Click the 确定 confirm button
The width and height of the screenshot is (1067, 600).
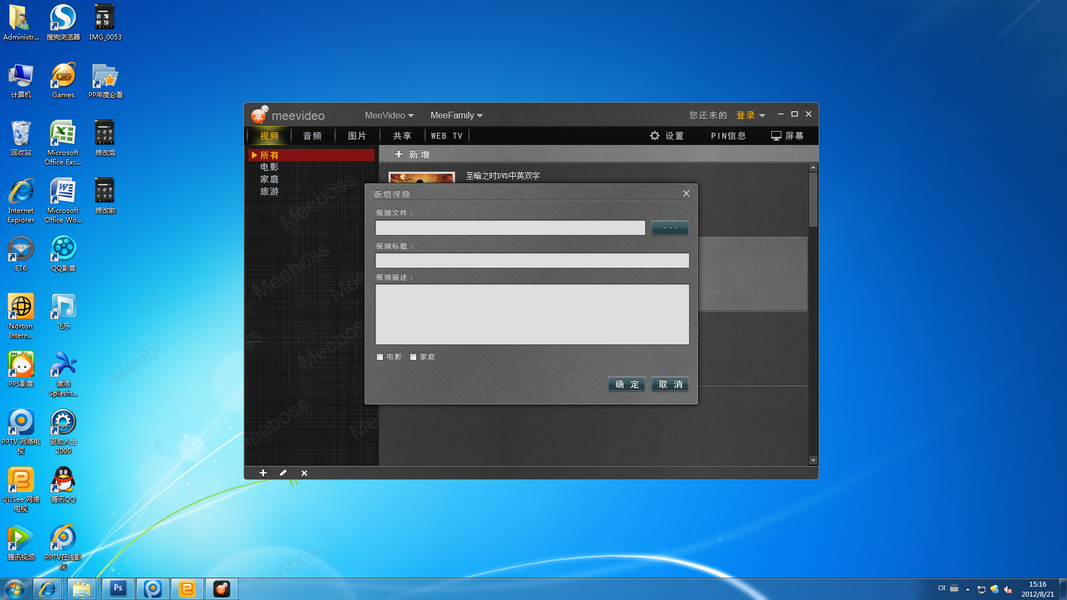tap(626, 384)
